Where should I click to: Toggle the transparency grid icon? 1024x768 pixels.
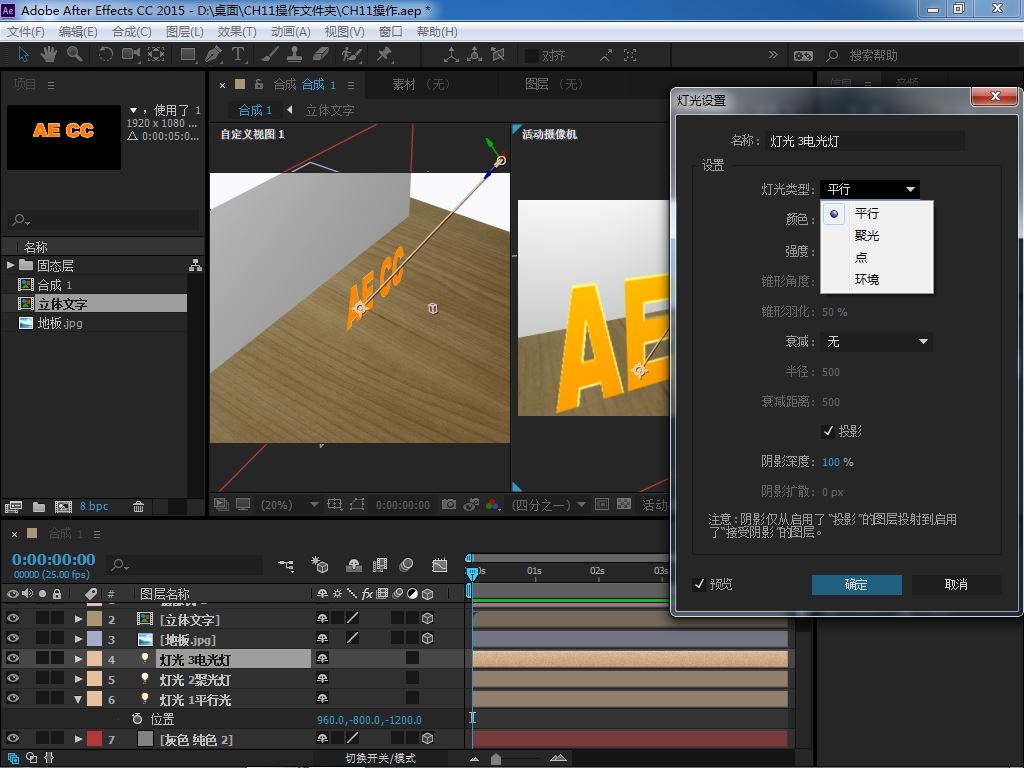pyautogui.click(x=624, y=504)
